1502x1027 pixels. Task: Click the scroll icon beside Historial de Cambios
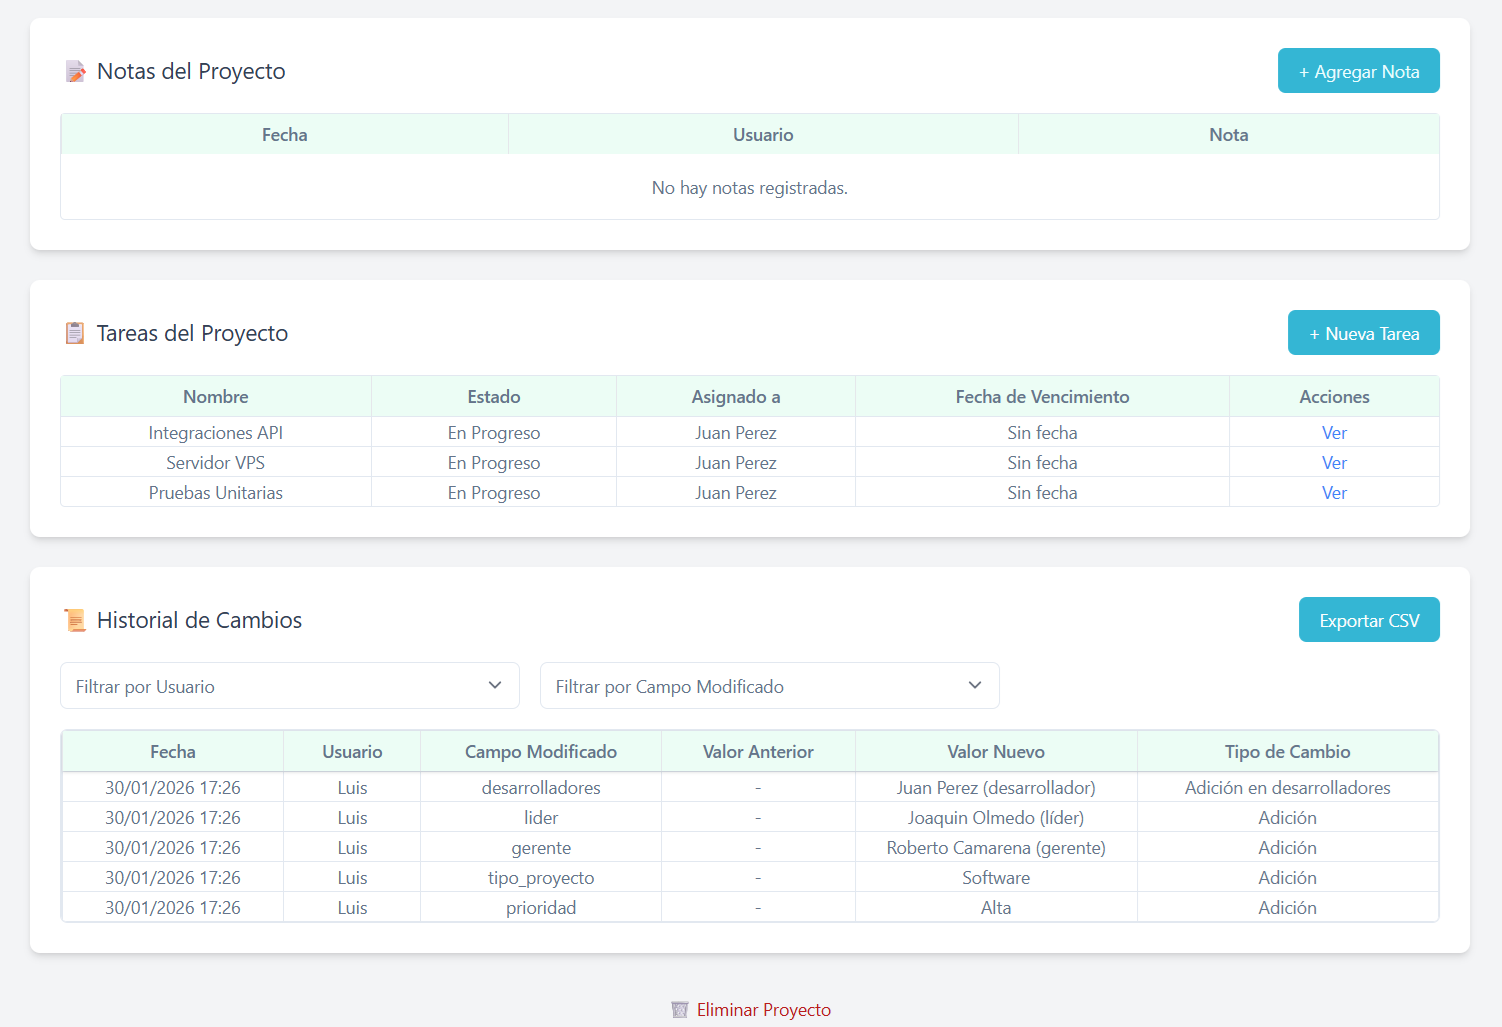tap(75, 620)
